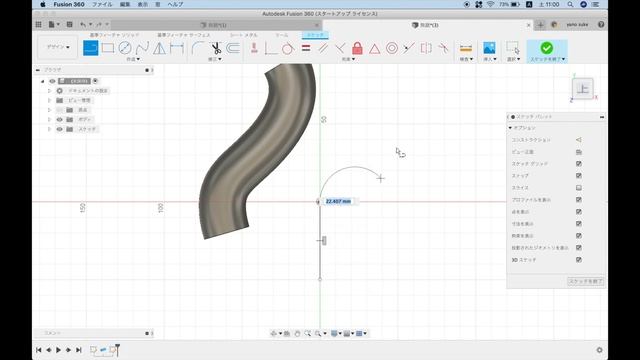Open the Help menu in menu bar

[x=175, y=4]
